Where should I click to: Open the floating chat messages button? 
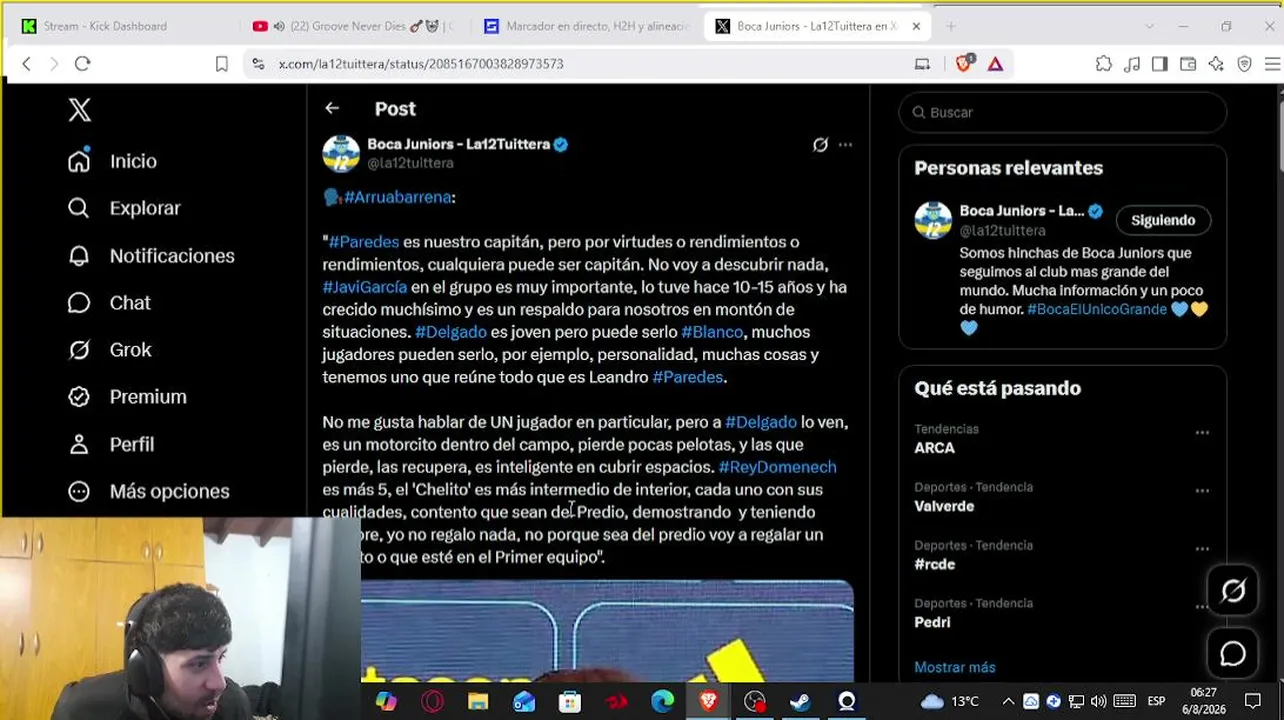click(x=1233, y=654)
